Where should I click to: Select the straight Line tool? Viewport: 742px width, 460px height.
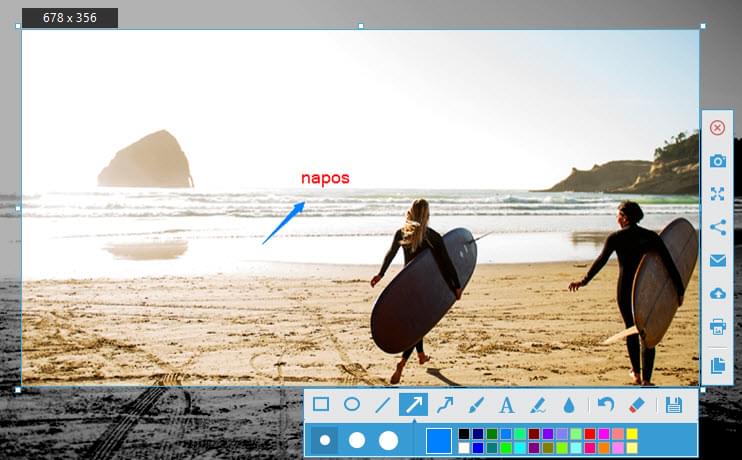[382, 405]
